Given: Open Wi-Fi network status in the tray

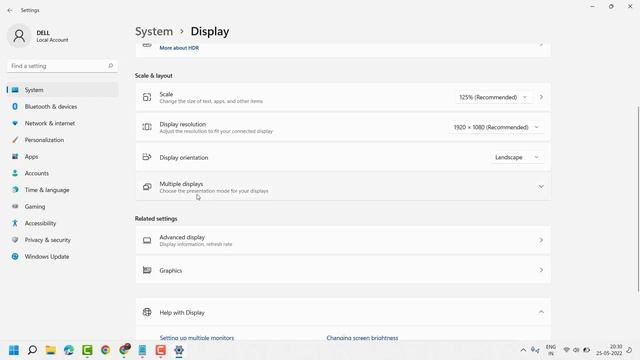Looking at the screenshot, I should (567, 350).
